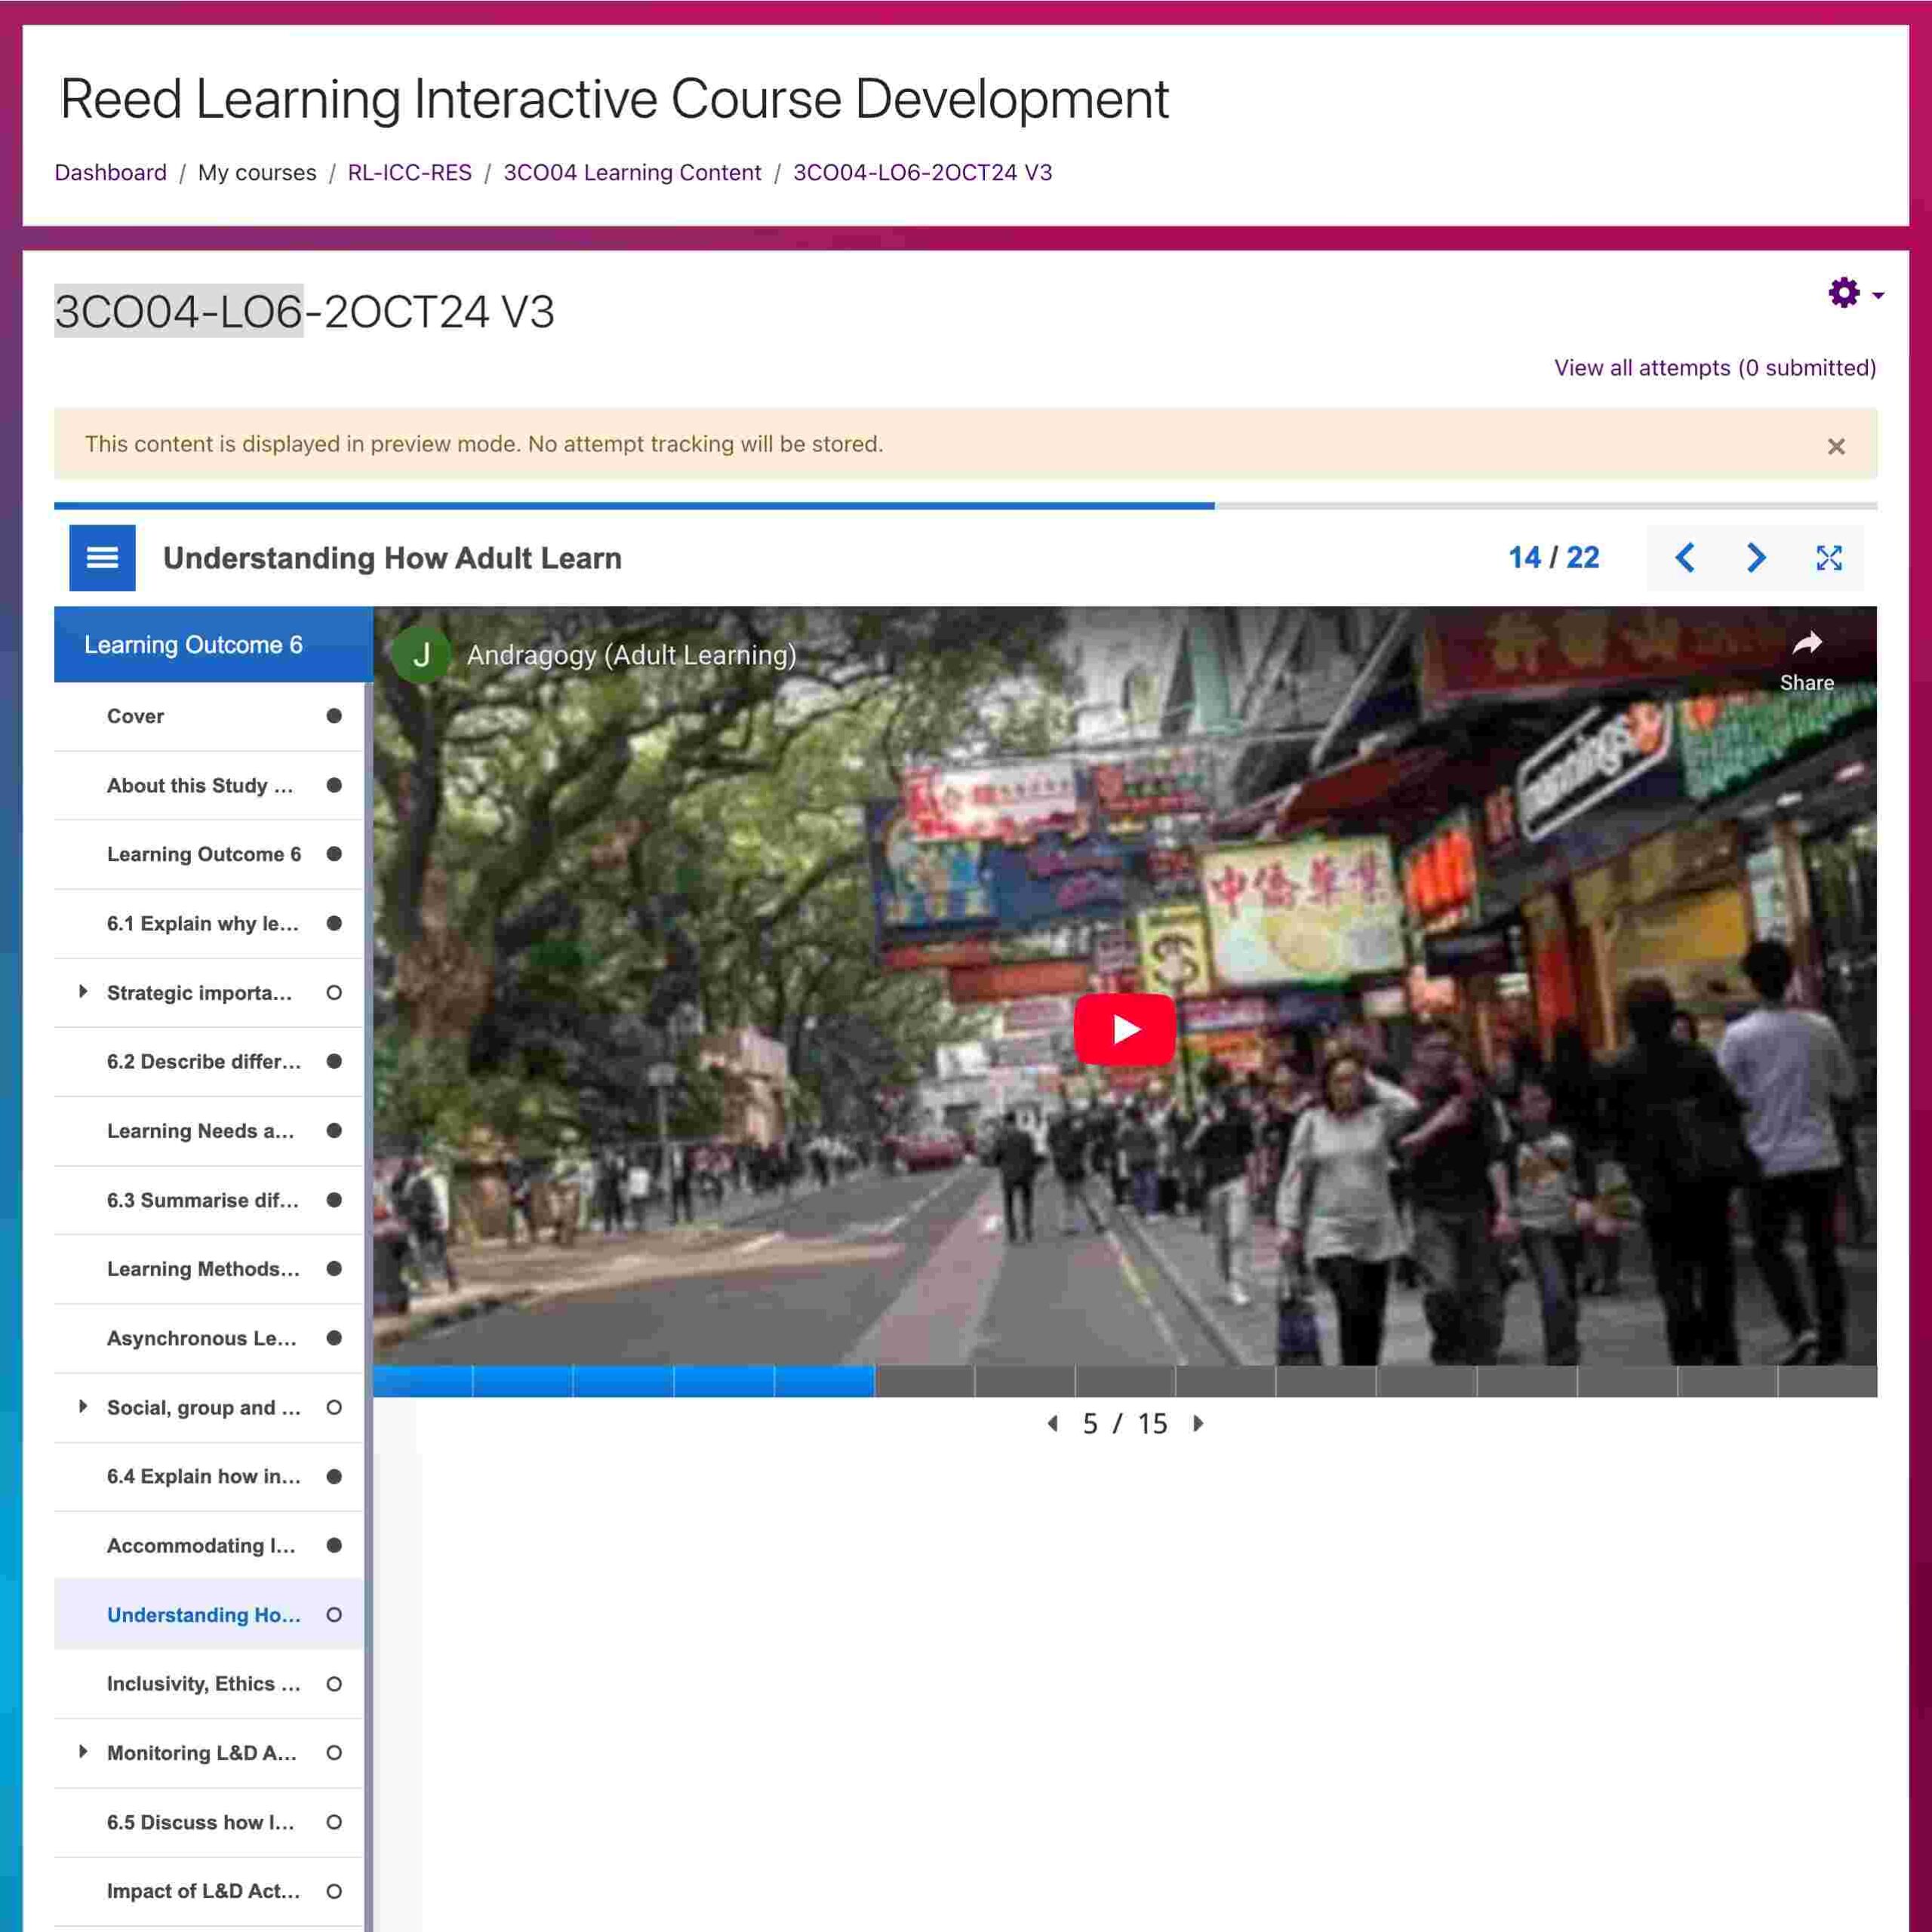Play the Andragogy YouTube video
Image resolution: width=1932 pixels, height=1932 pixels.
1124,1029
